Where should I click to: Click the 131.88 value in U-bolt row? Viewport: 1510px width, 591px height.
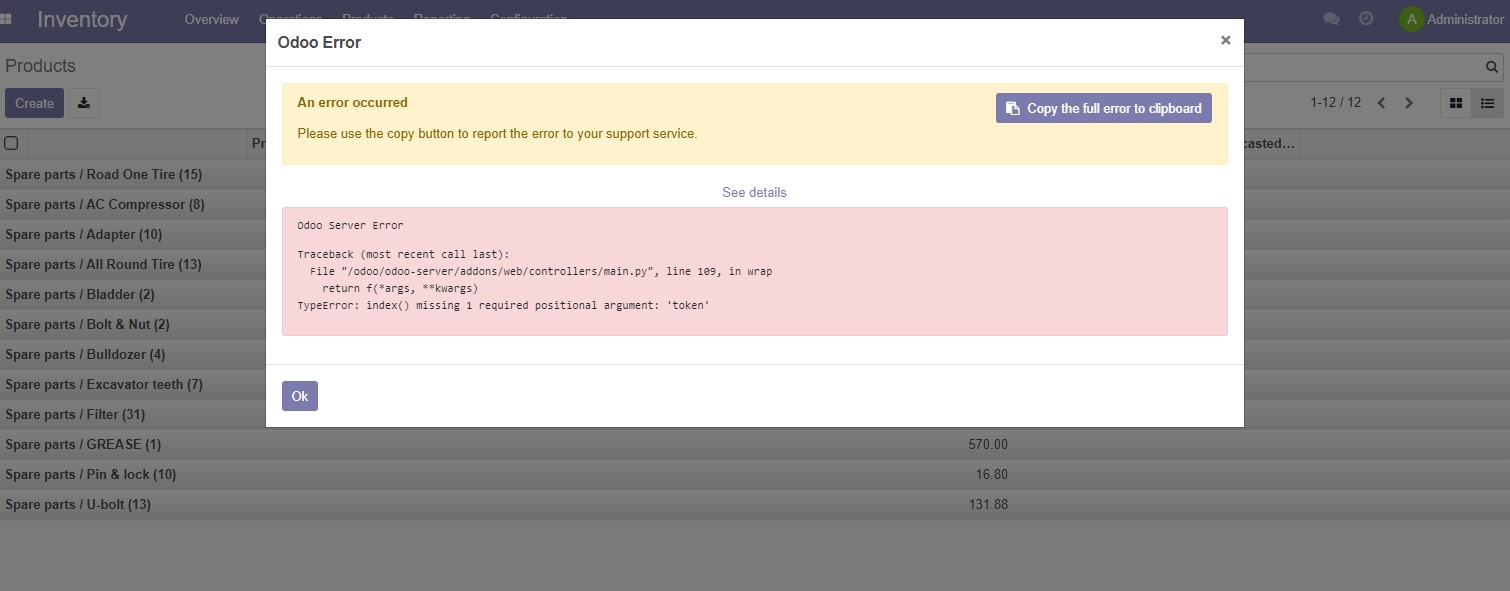coord(988,504)
